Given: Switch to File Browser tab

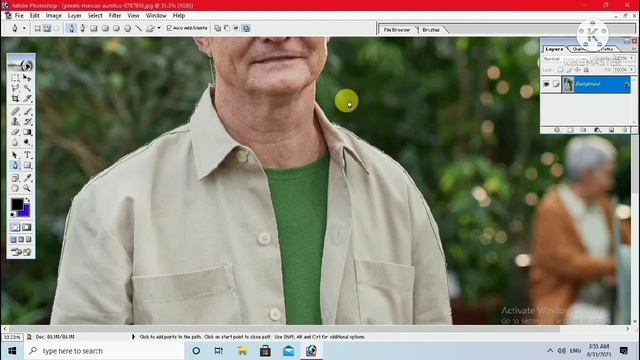Looking at the screenshot, I should pyautogui.click(x=397, y=30).
